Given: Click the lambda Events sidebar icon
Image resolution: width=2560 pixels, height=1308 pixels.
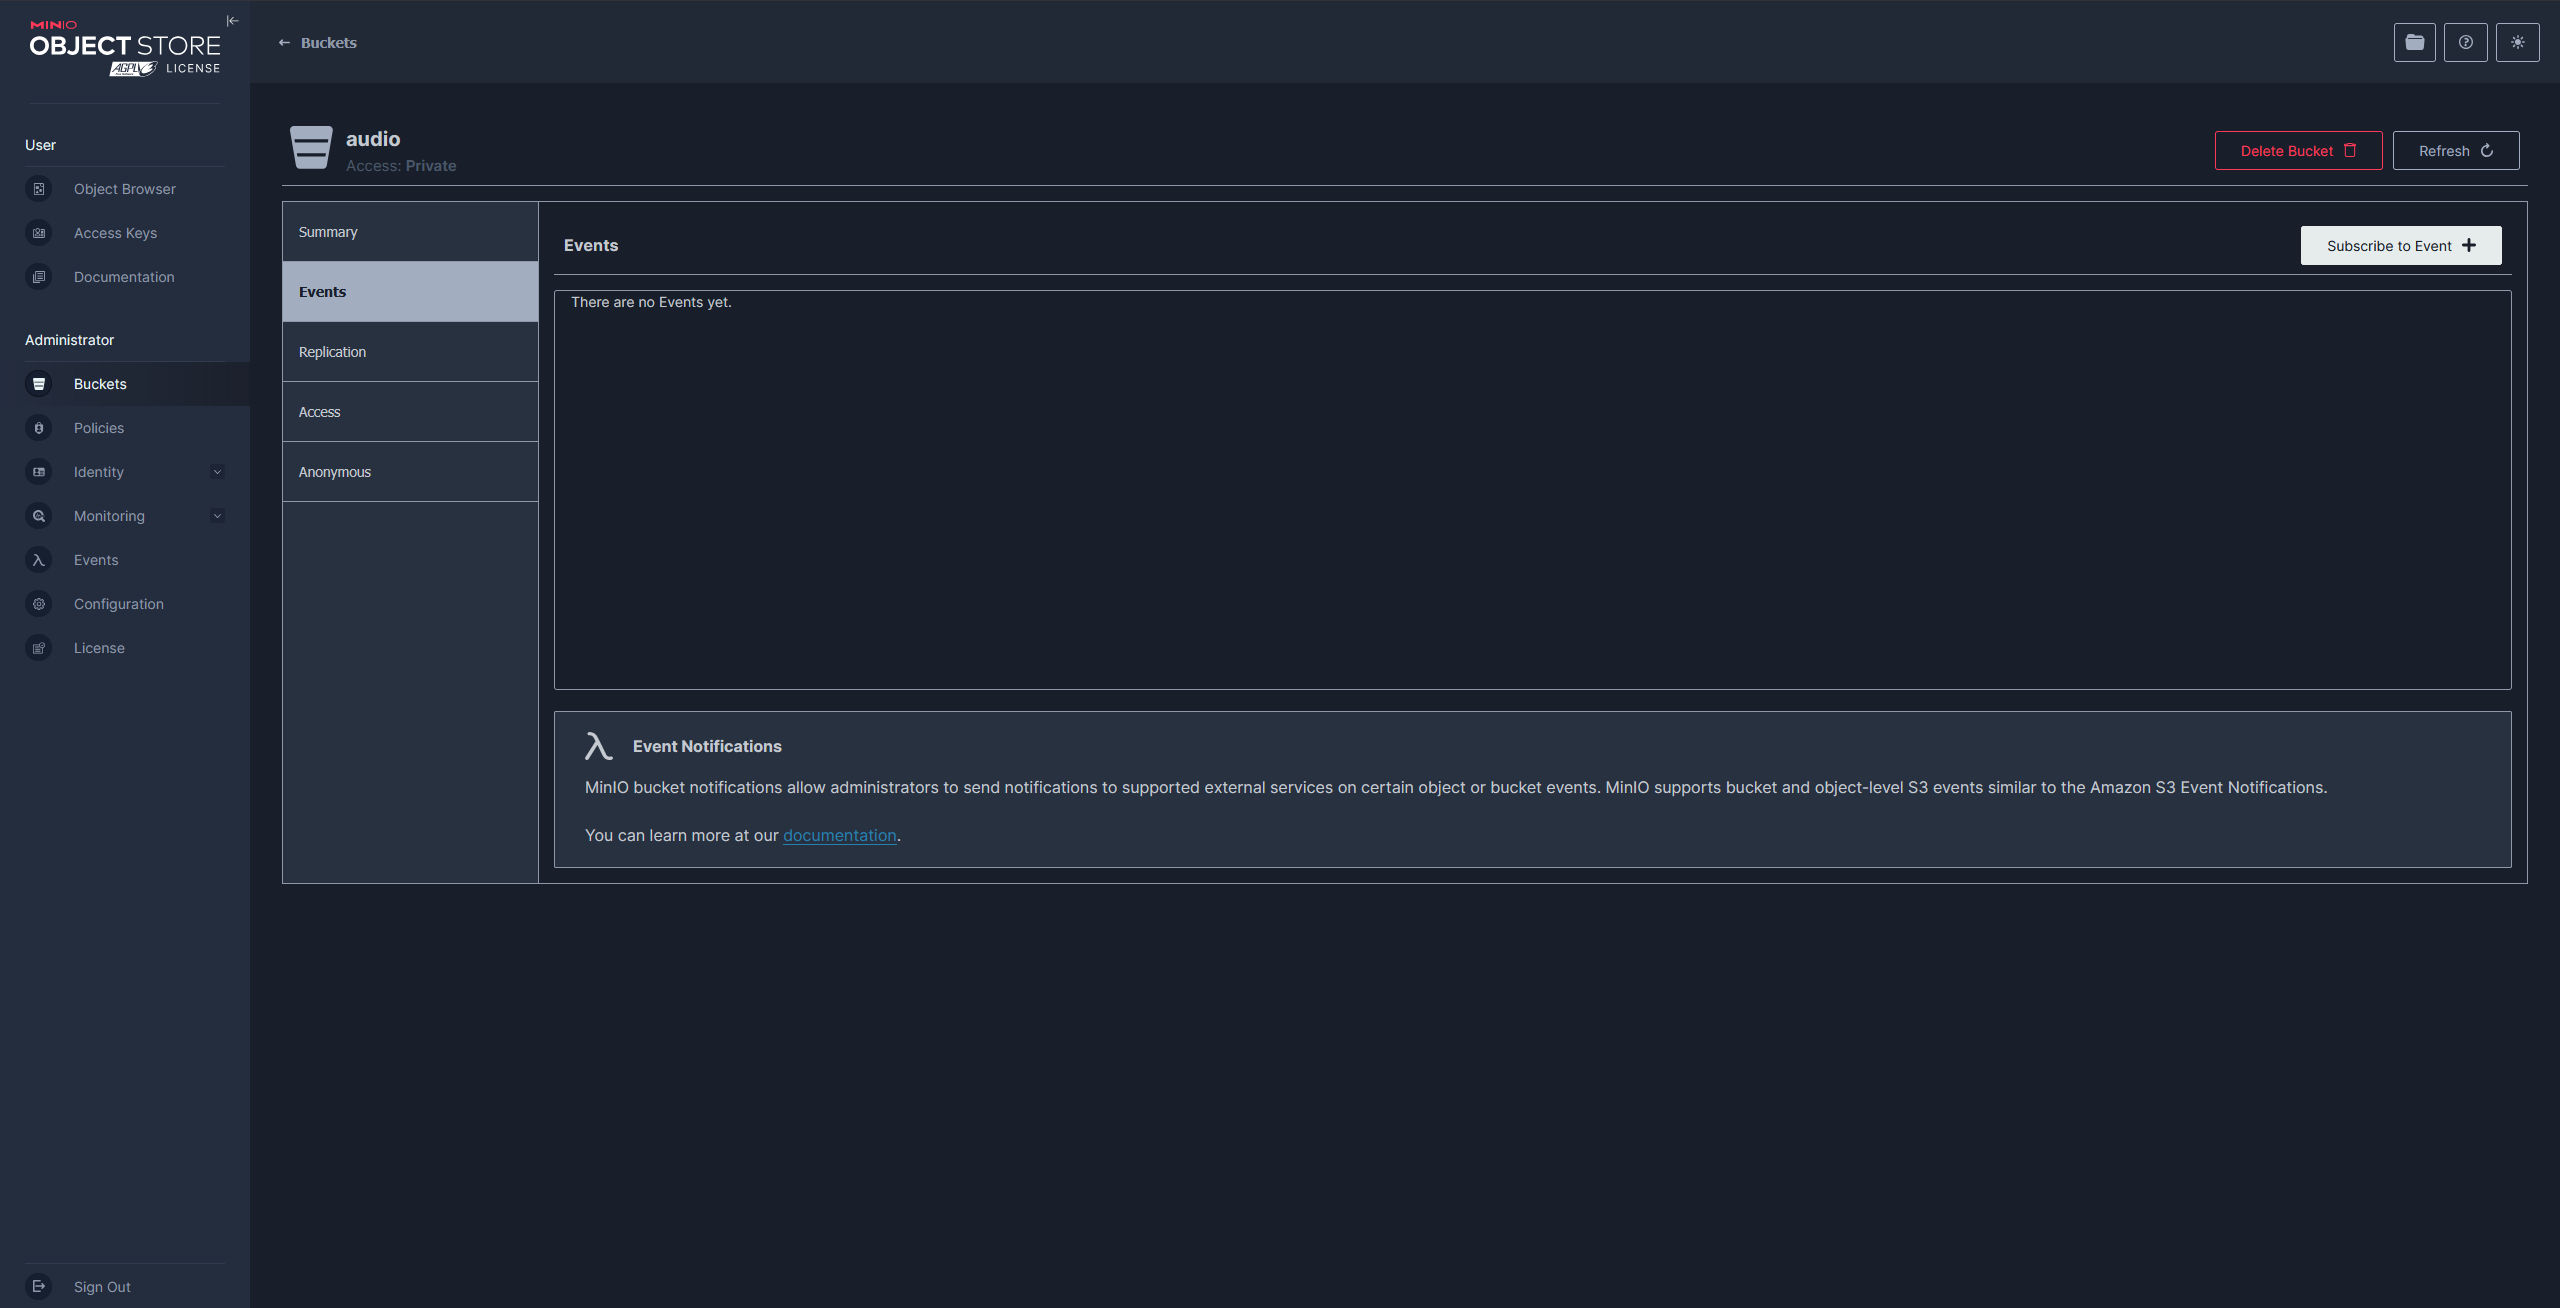Looking at the screenshot, I should pyautogui.click(x=39, y=560).
